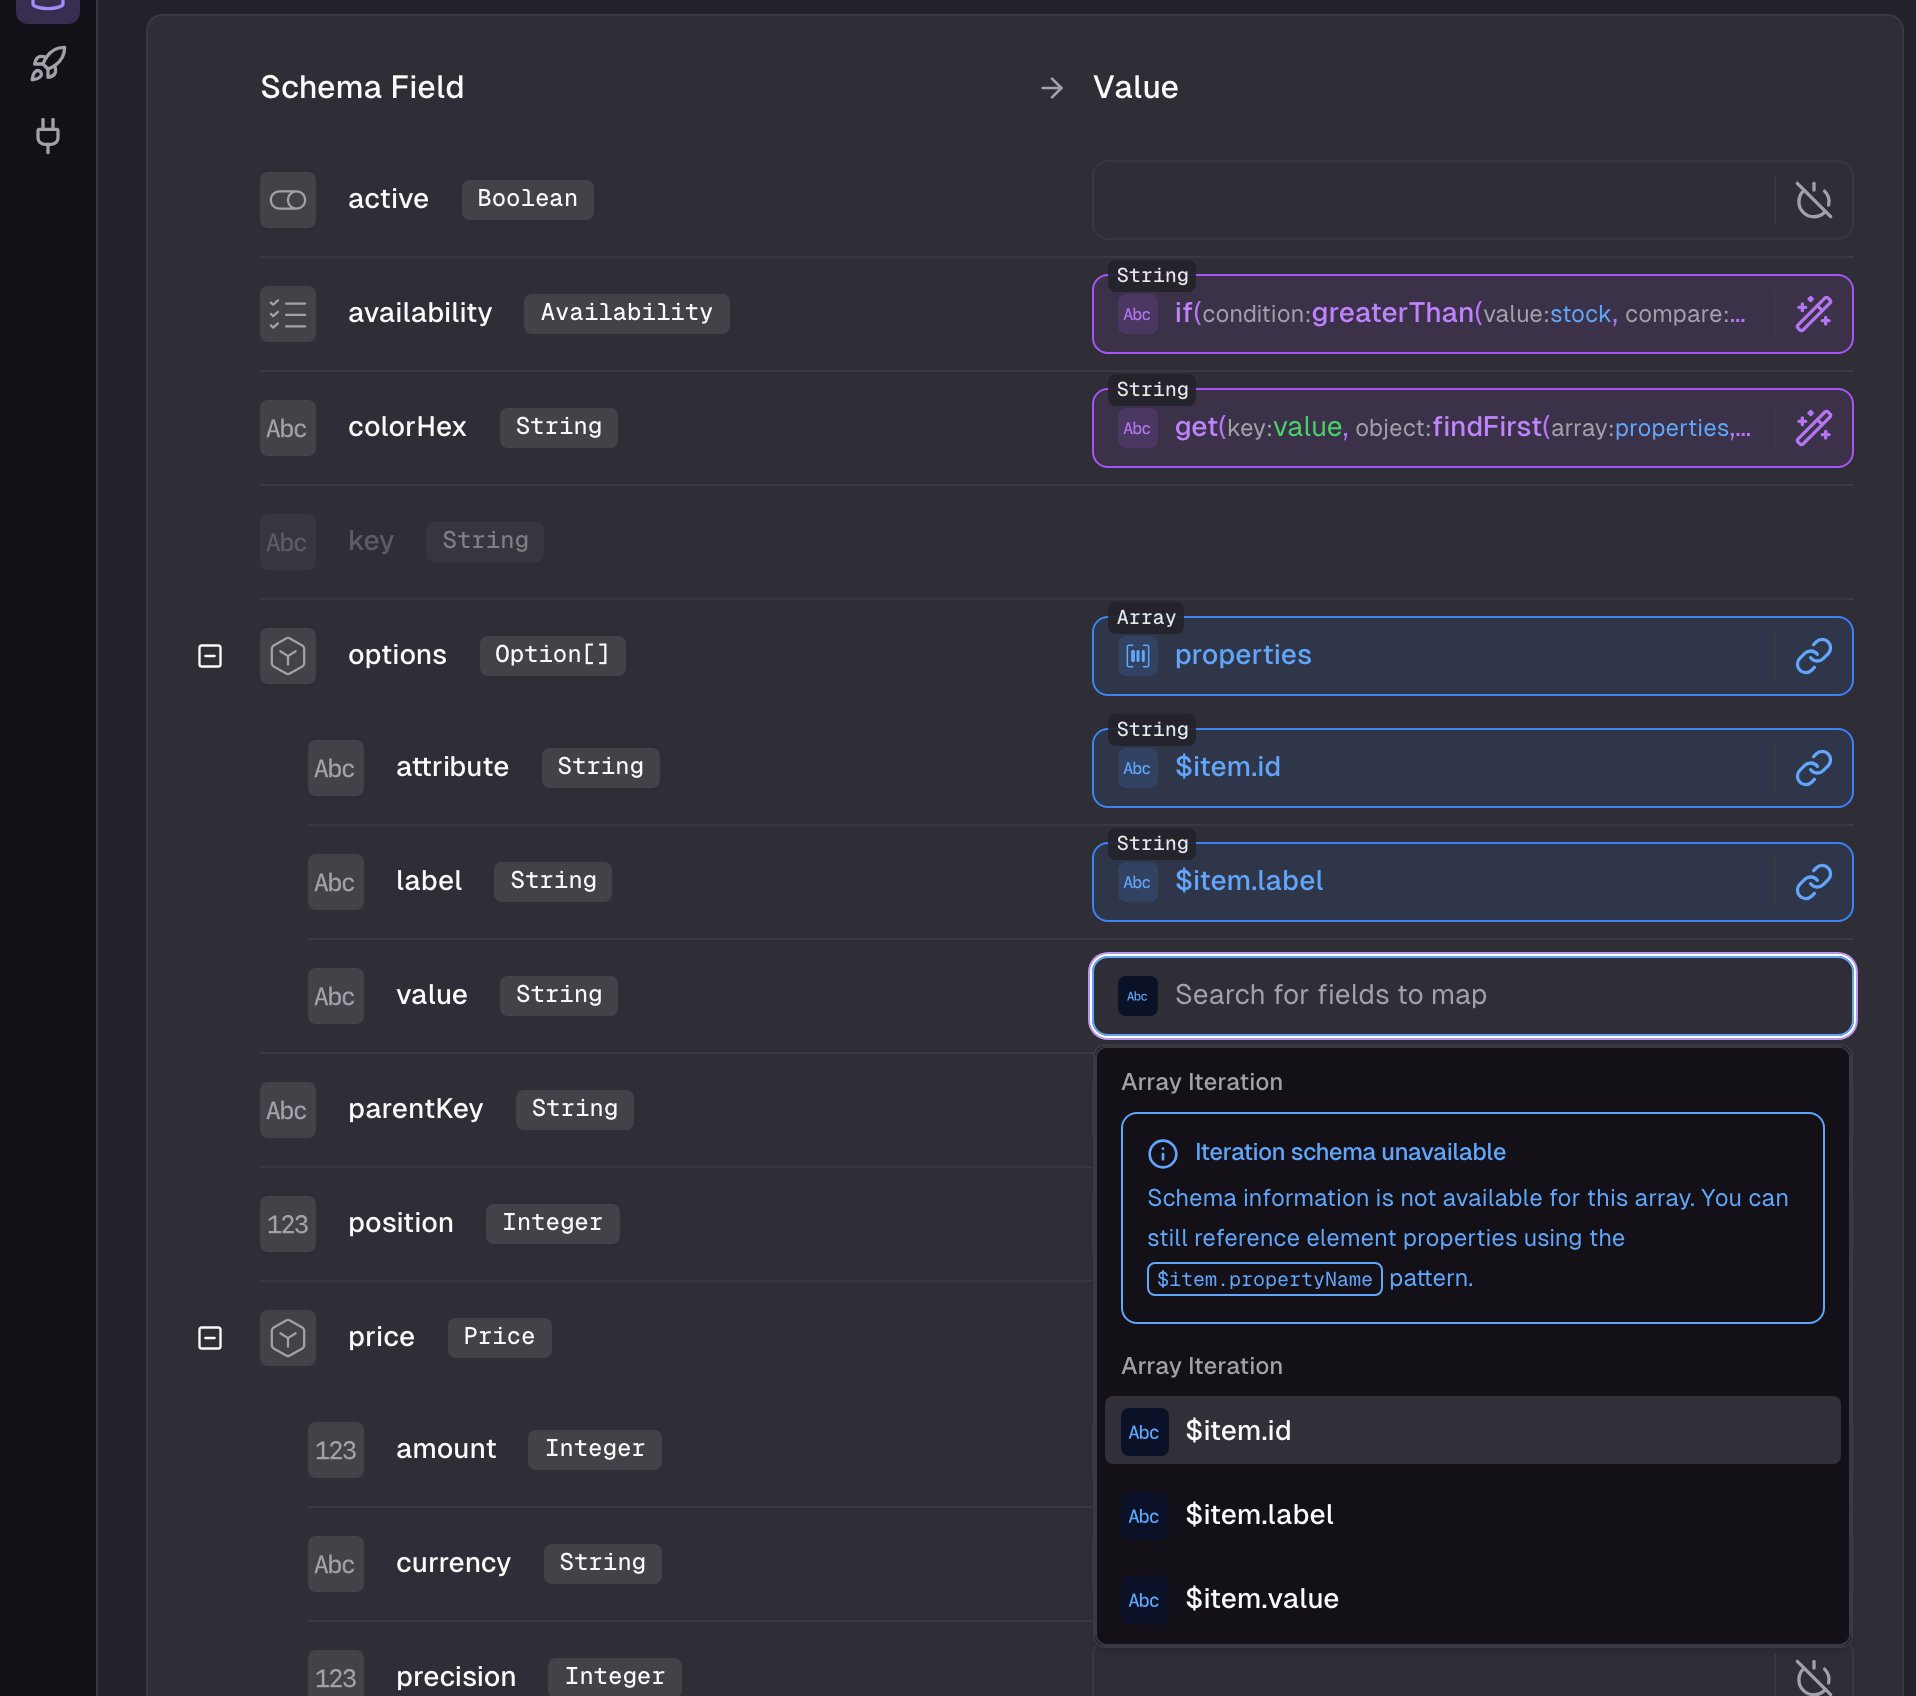The width and height of the screenshot is (1916, 1696).
Task: Click the precision field name
Action: click(455, 1677)
